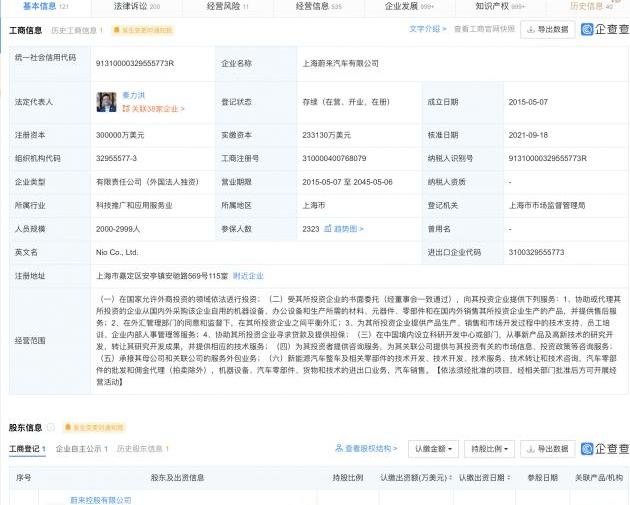Viewport: 630px width, 505px height.
Task: Open the 基本信息 tab
Action: (45, 6)
